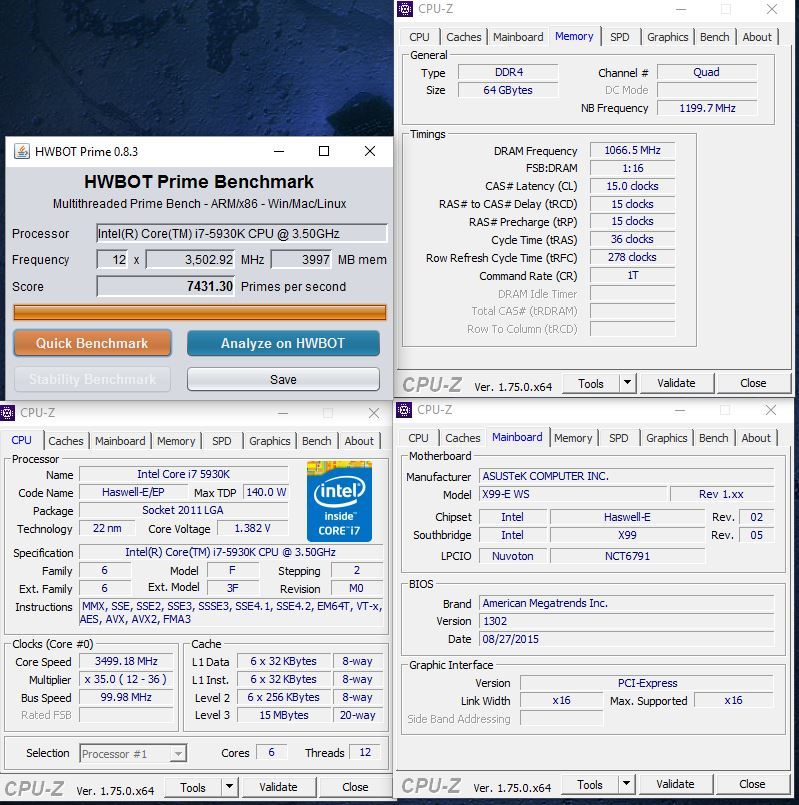The height and width of the screenshot is (805, 799).
Task: Open Bench tab in CPU window
Action: 316,441
